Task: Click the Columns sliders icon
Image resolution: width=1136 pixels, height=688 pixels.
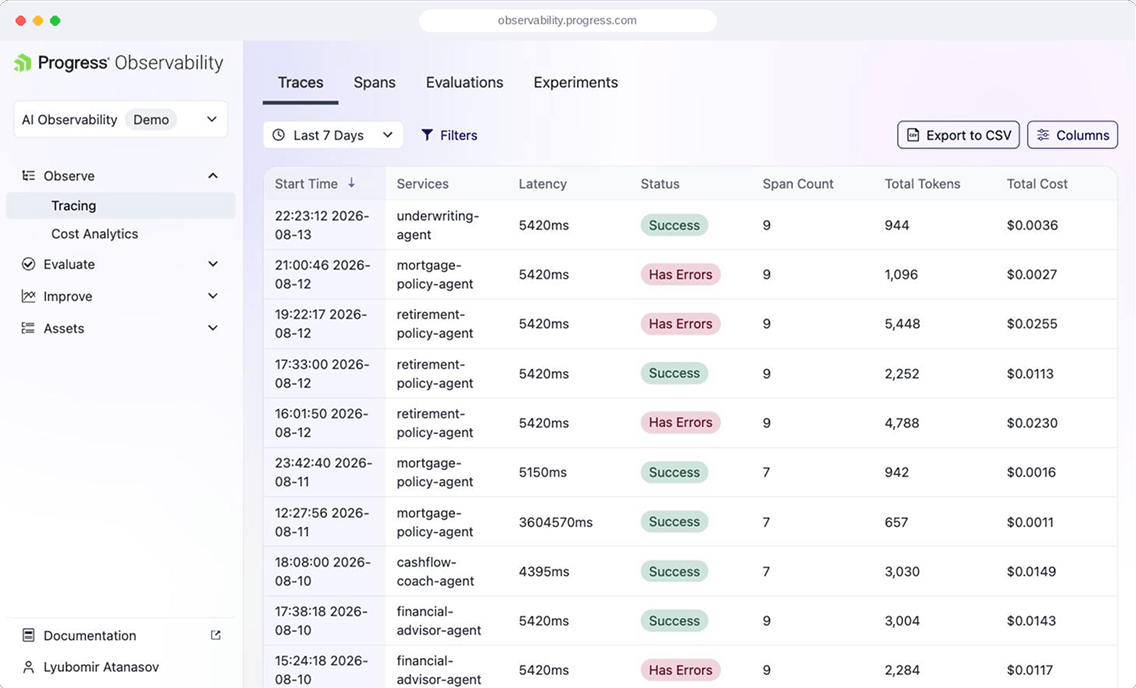Action: click(x=1043, y=135)
